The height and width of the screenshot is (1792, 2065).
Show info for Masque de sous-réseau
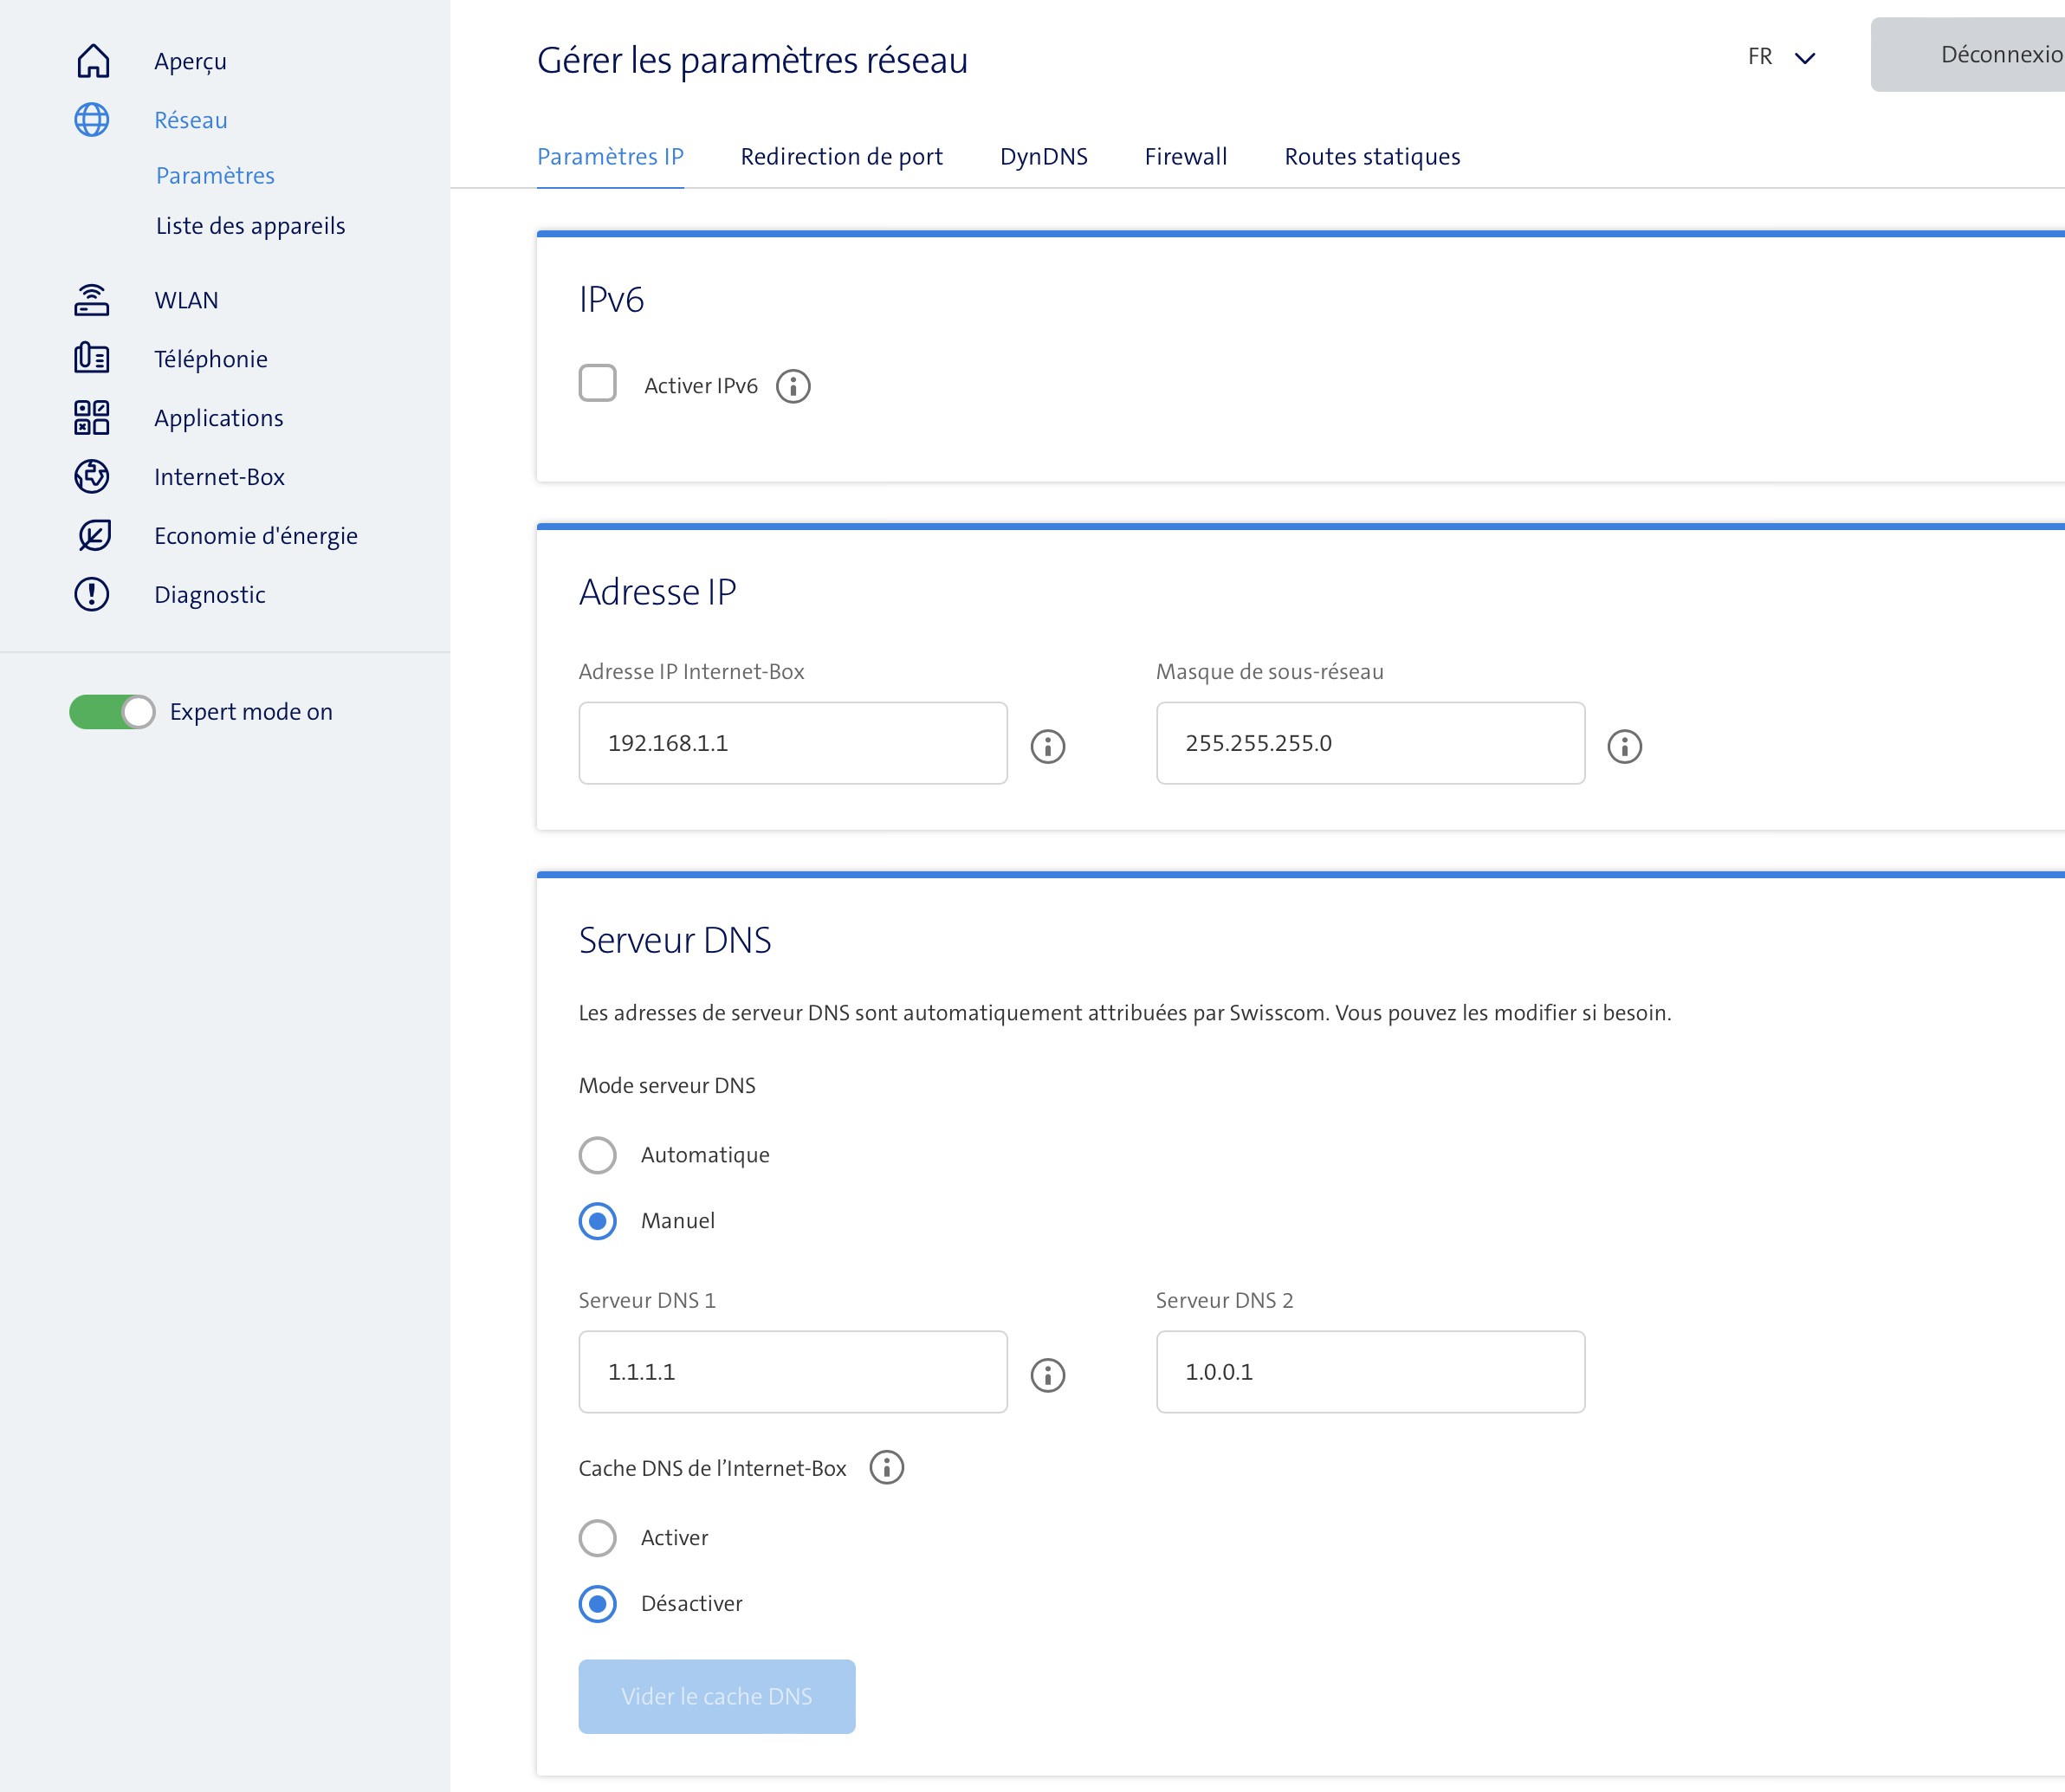(1624, 746)
